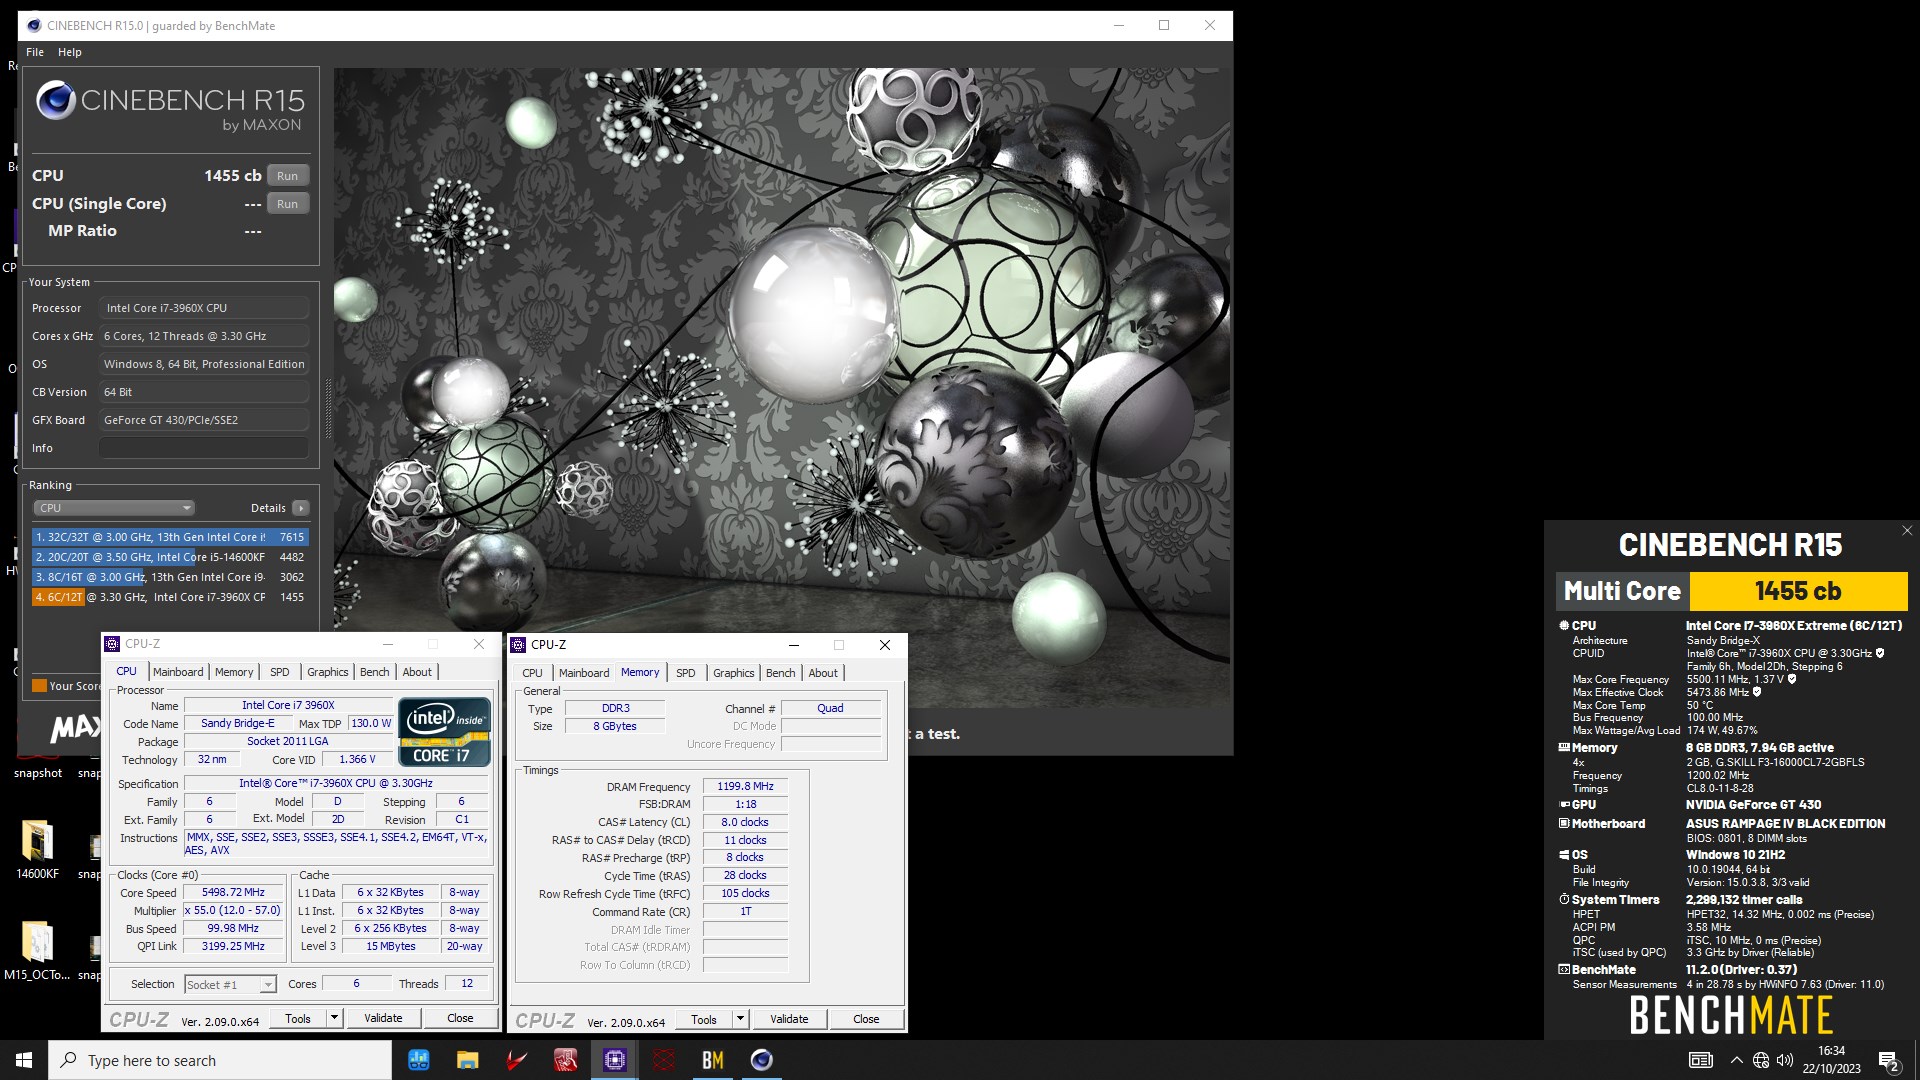Click the BenchMate section icon in the overlay
This screenshot has width=1920, height=1080.
tap(1564, 969)
